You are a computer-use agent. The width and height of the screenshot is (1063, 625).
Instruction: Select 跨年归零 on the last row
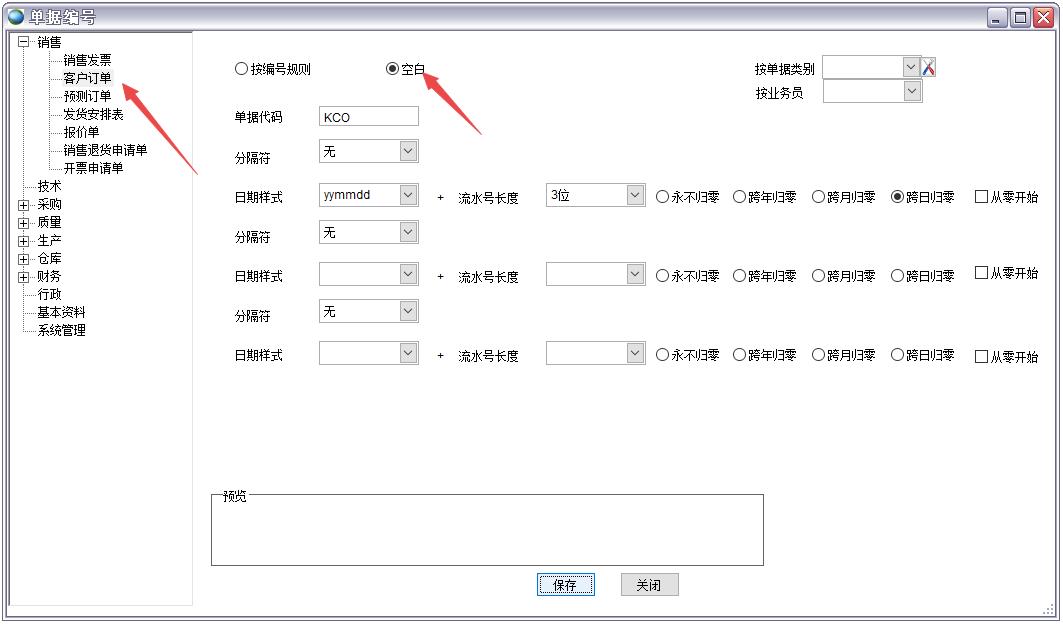point(736,356)
